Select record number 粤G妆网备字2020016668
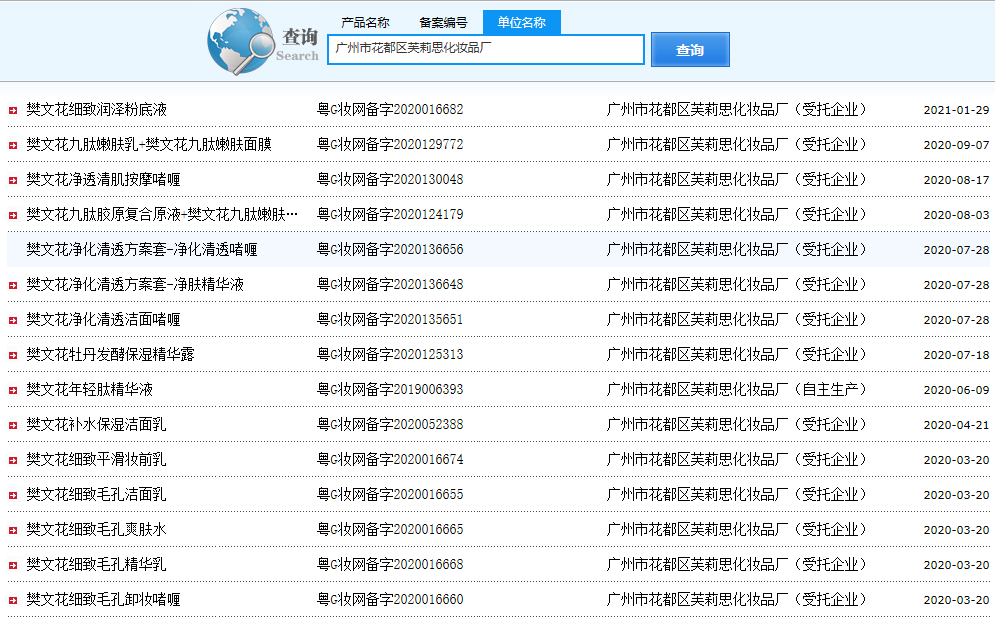Screen dimensions: 995x629 [390, 564]
